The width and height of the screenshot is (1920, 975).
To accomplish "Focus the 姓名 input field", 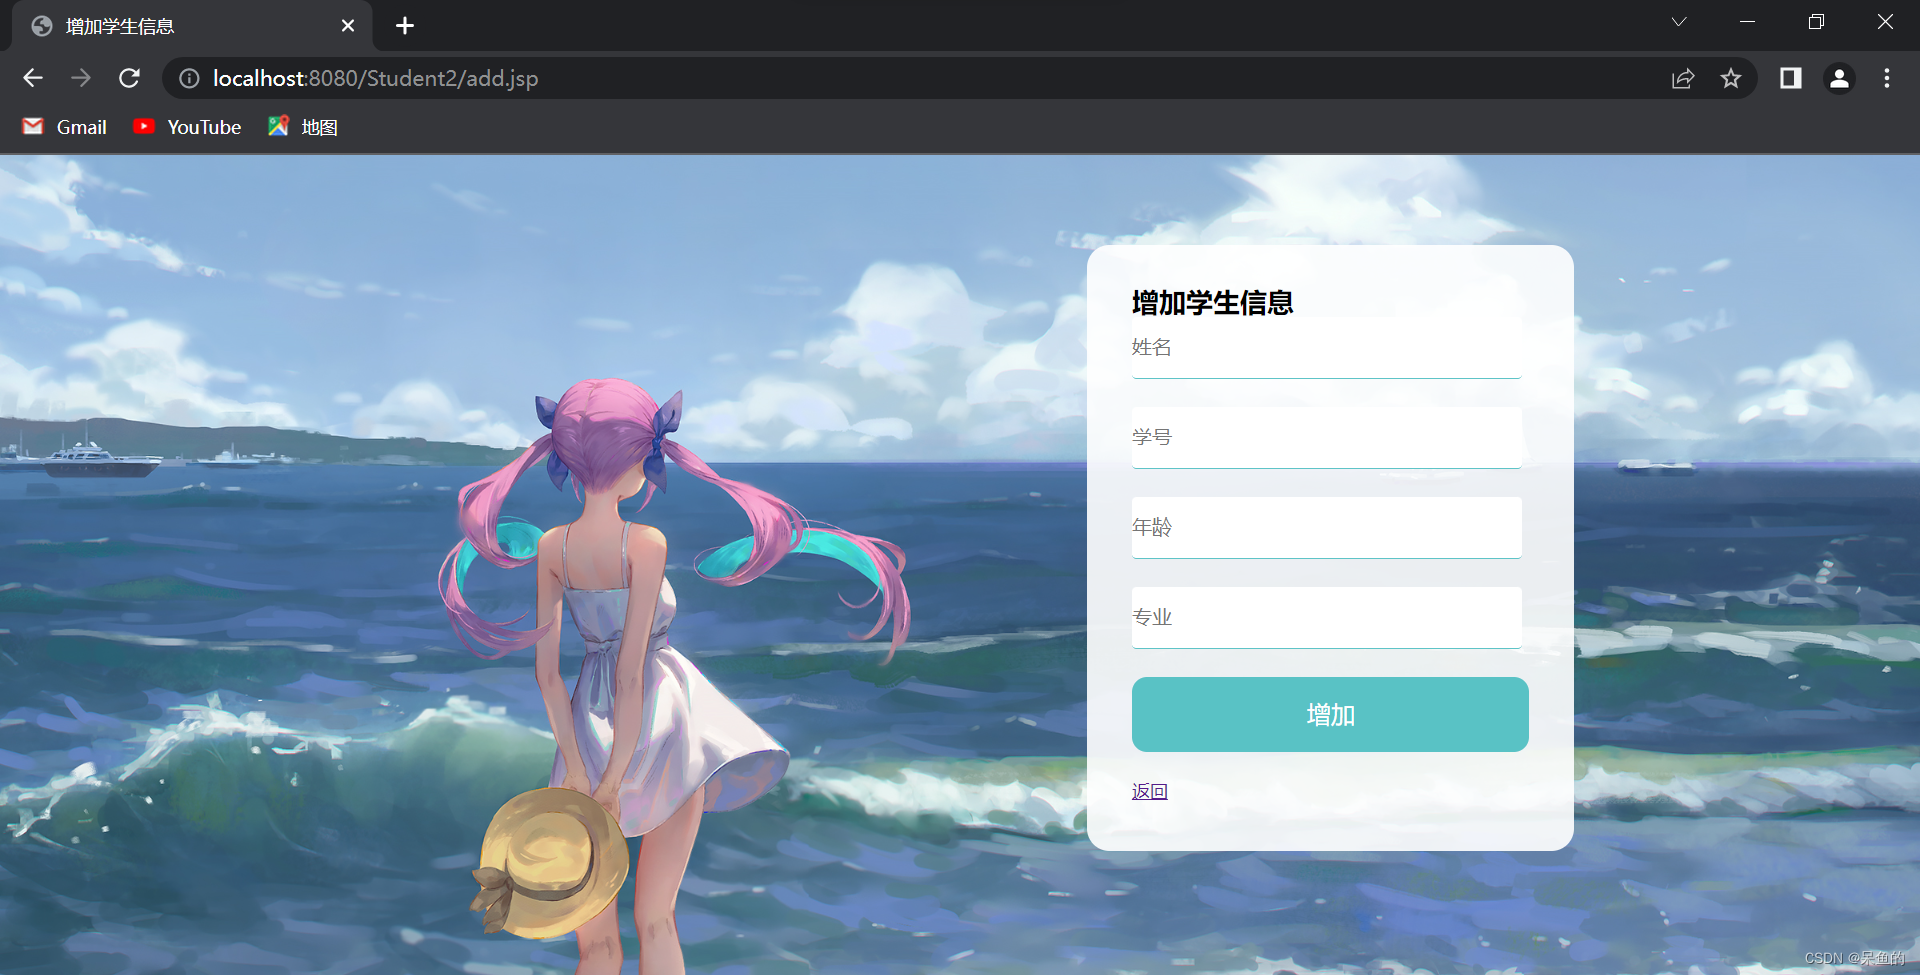I will click(1326, 348).
